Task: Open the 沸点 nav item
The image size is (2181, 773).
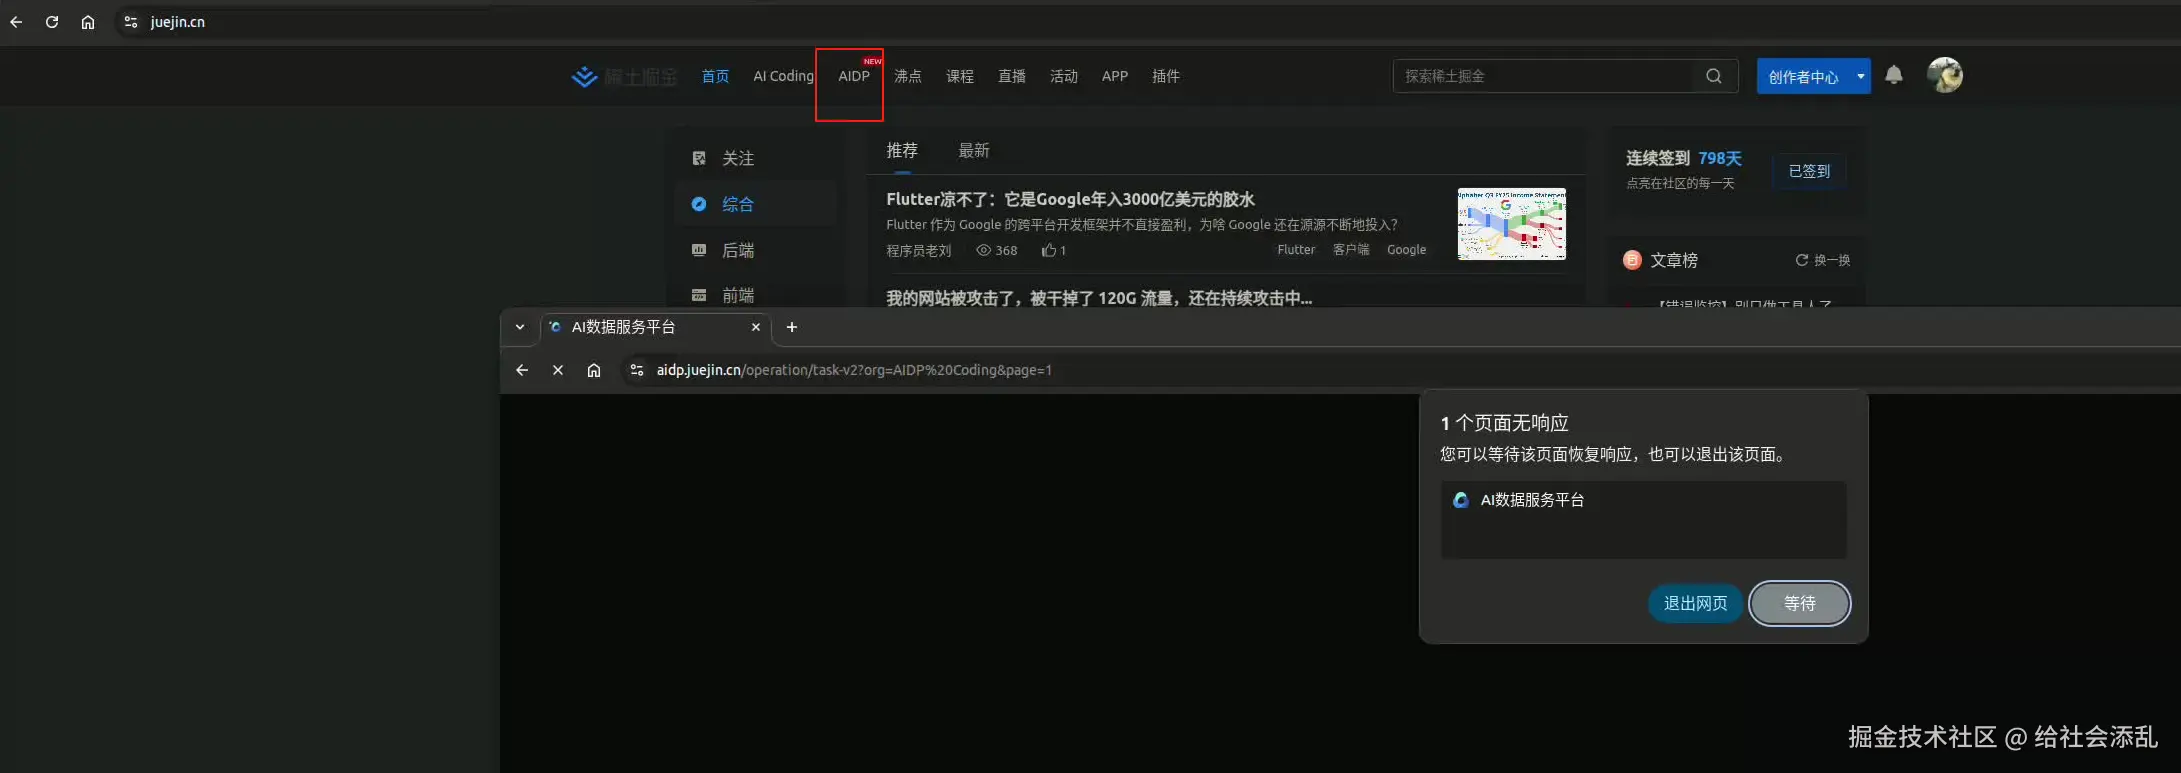Action: [x=908, y=76]
